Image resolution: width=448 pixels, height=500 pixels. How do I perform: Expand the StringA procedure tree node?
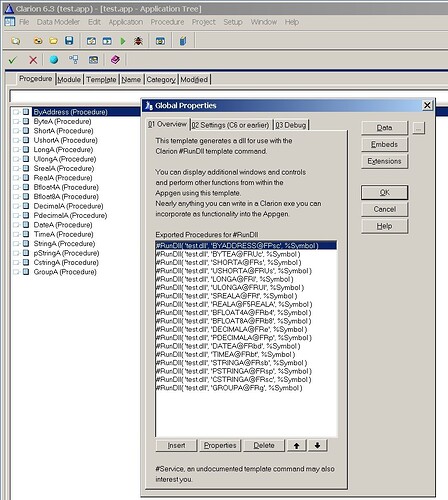coord(16,244)
